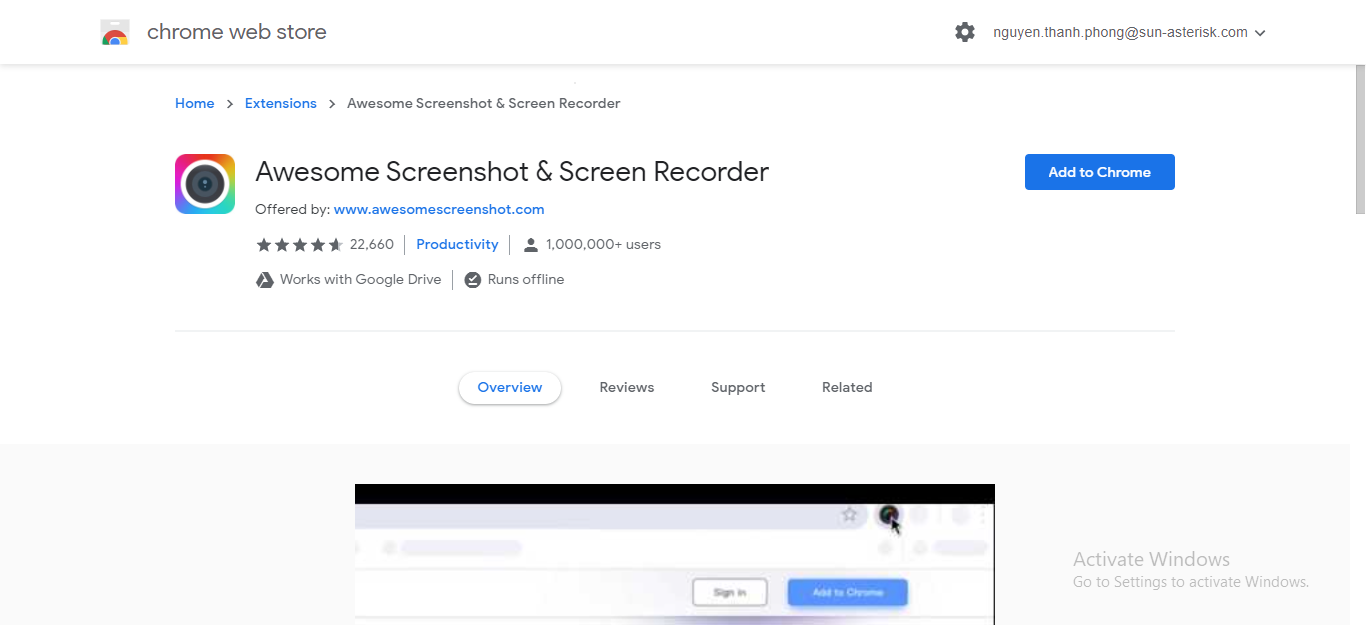Click the Runs offline text

(x=526, y=279)
